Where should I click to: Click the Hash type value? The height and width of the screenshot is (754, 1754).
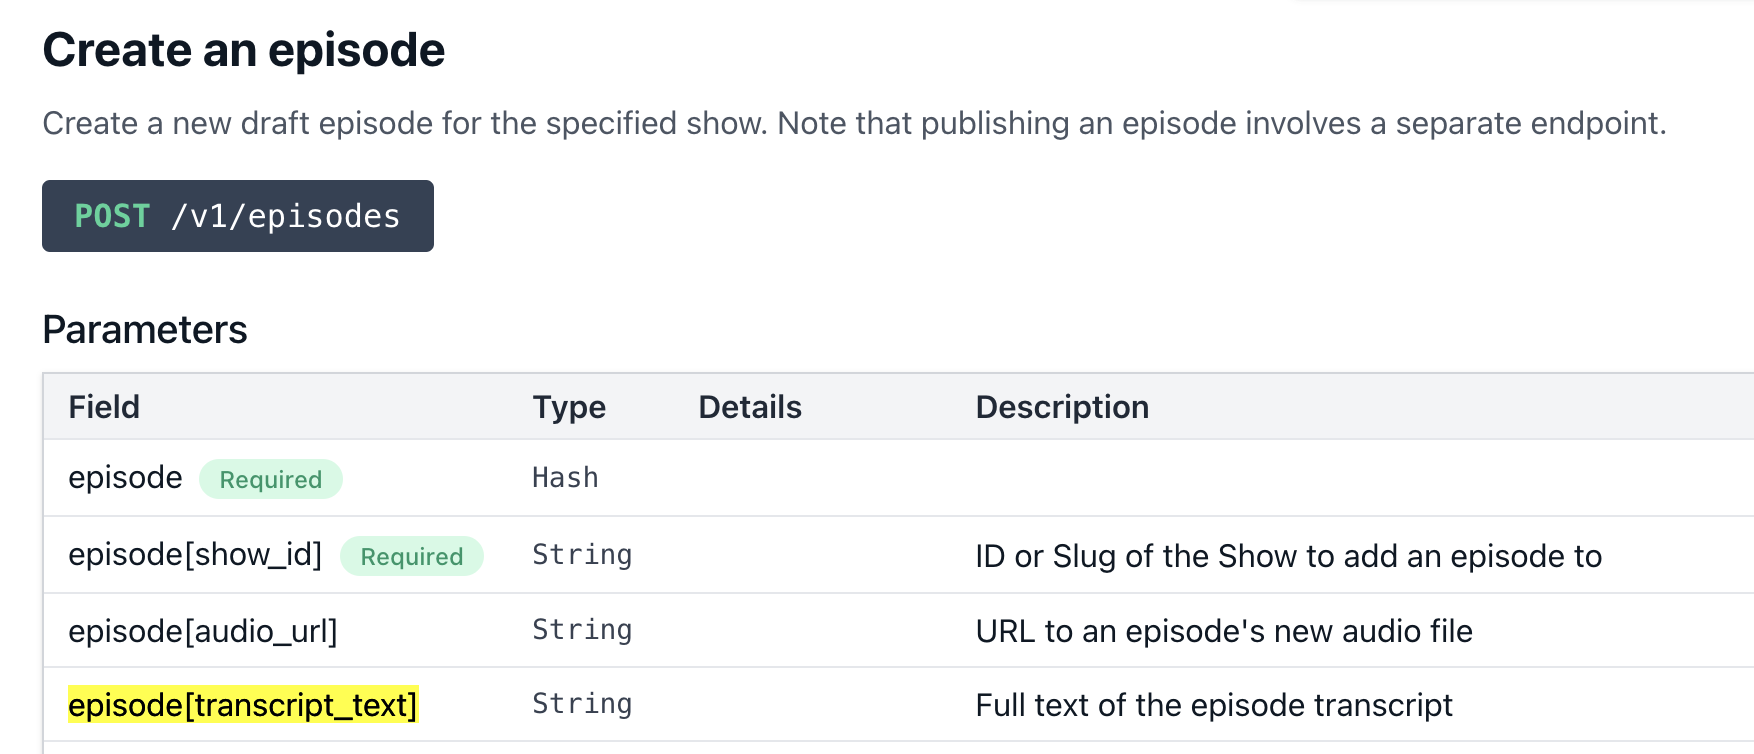tap(565, 478)
